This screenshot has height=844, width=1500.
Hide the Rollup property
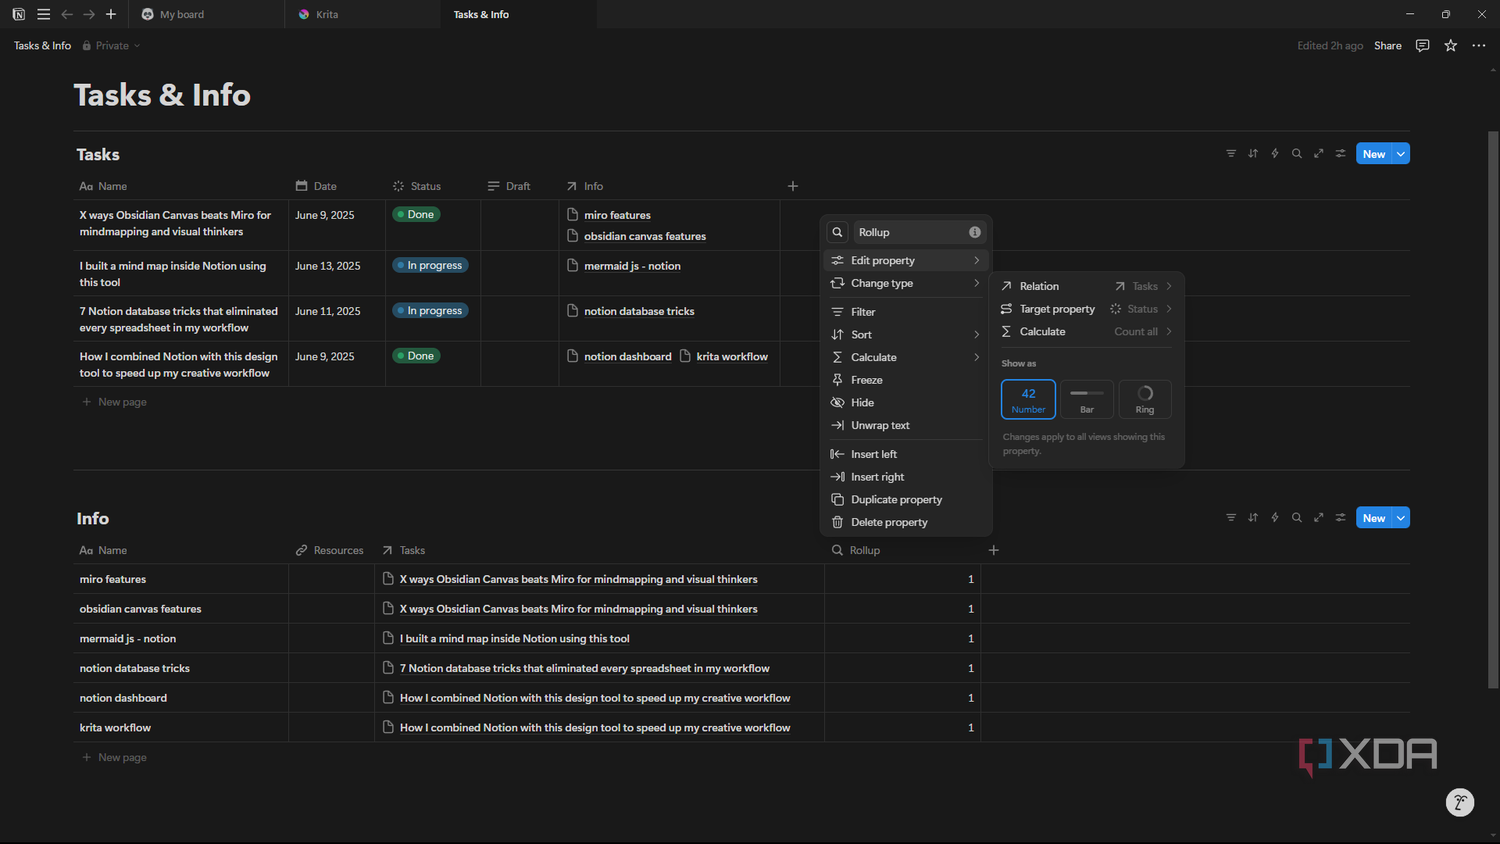pos(906,403)
